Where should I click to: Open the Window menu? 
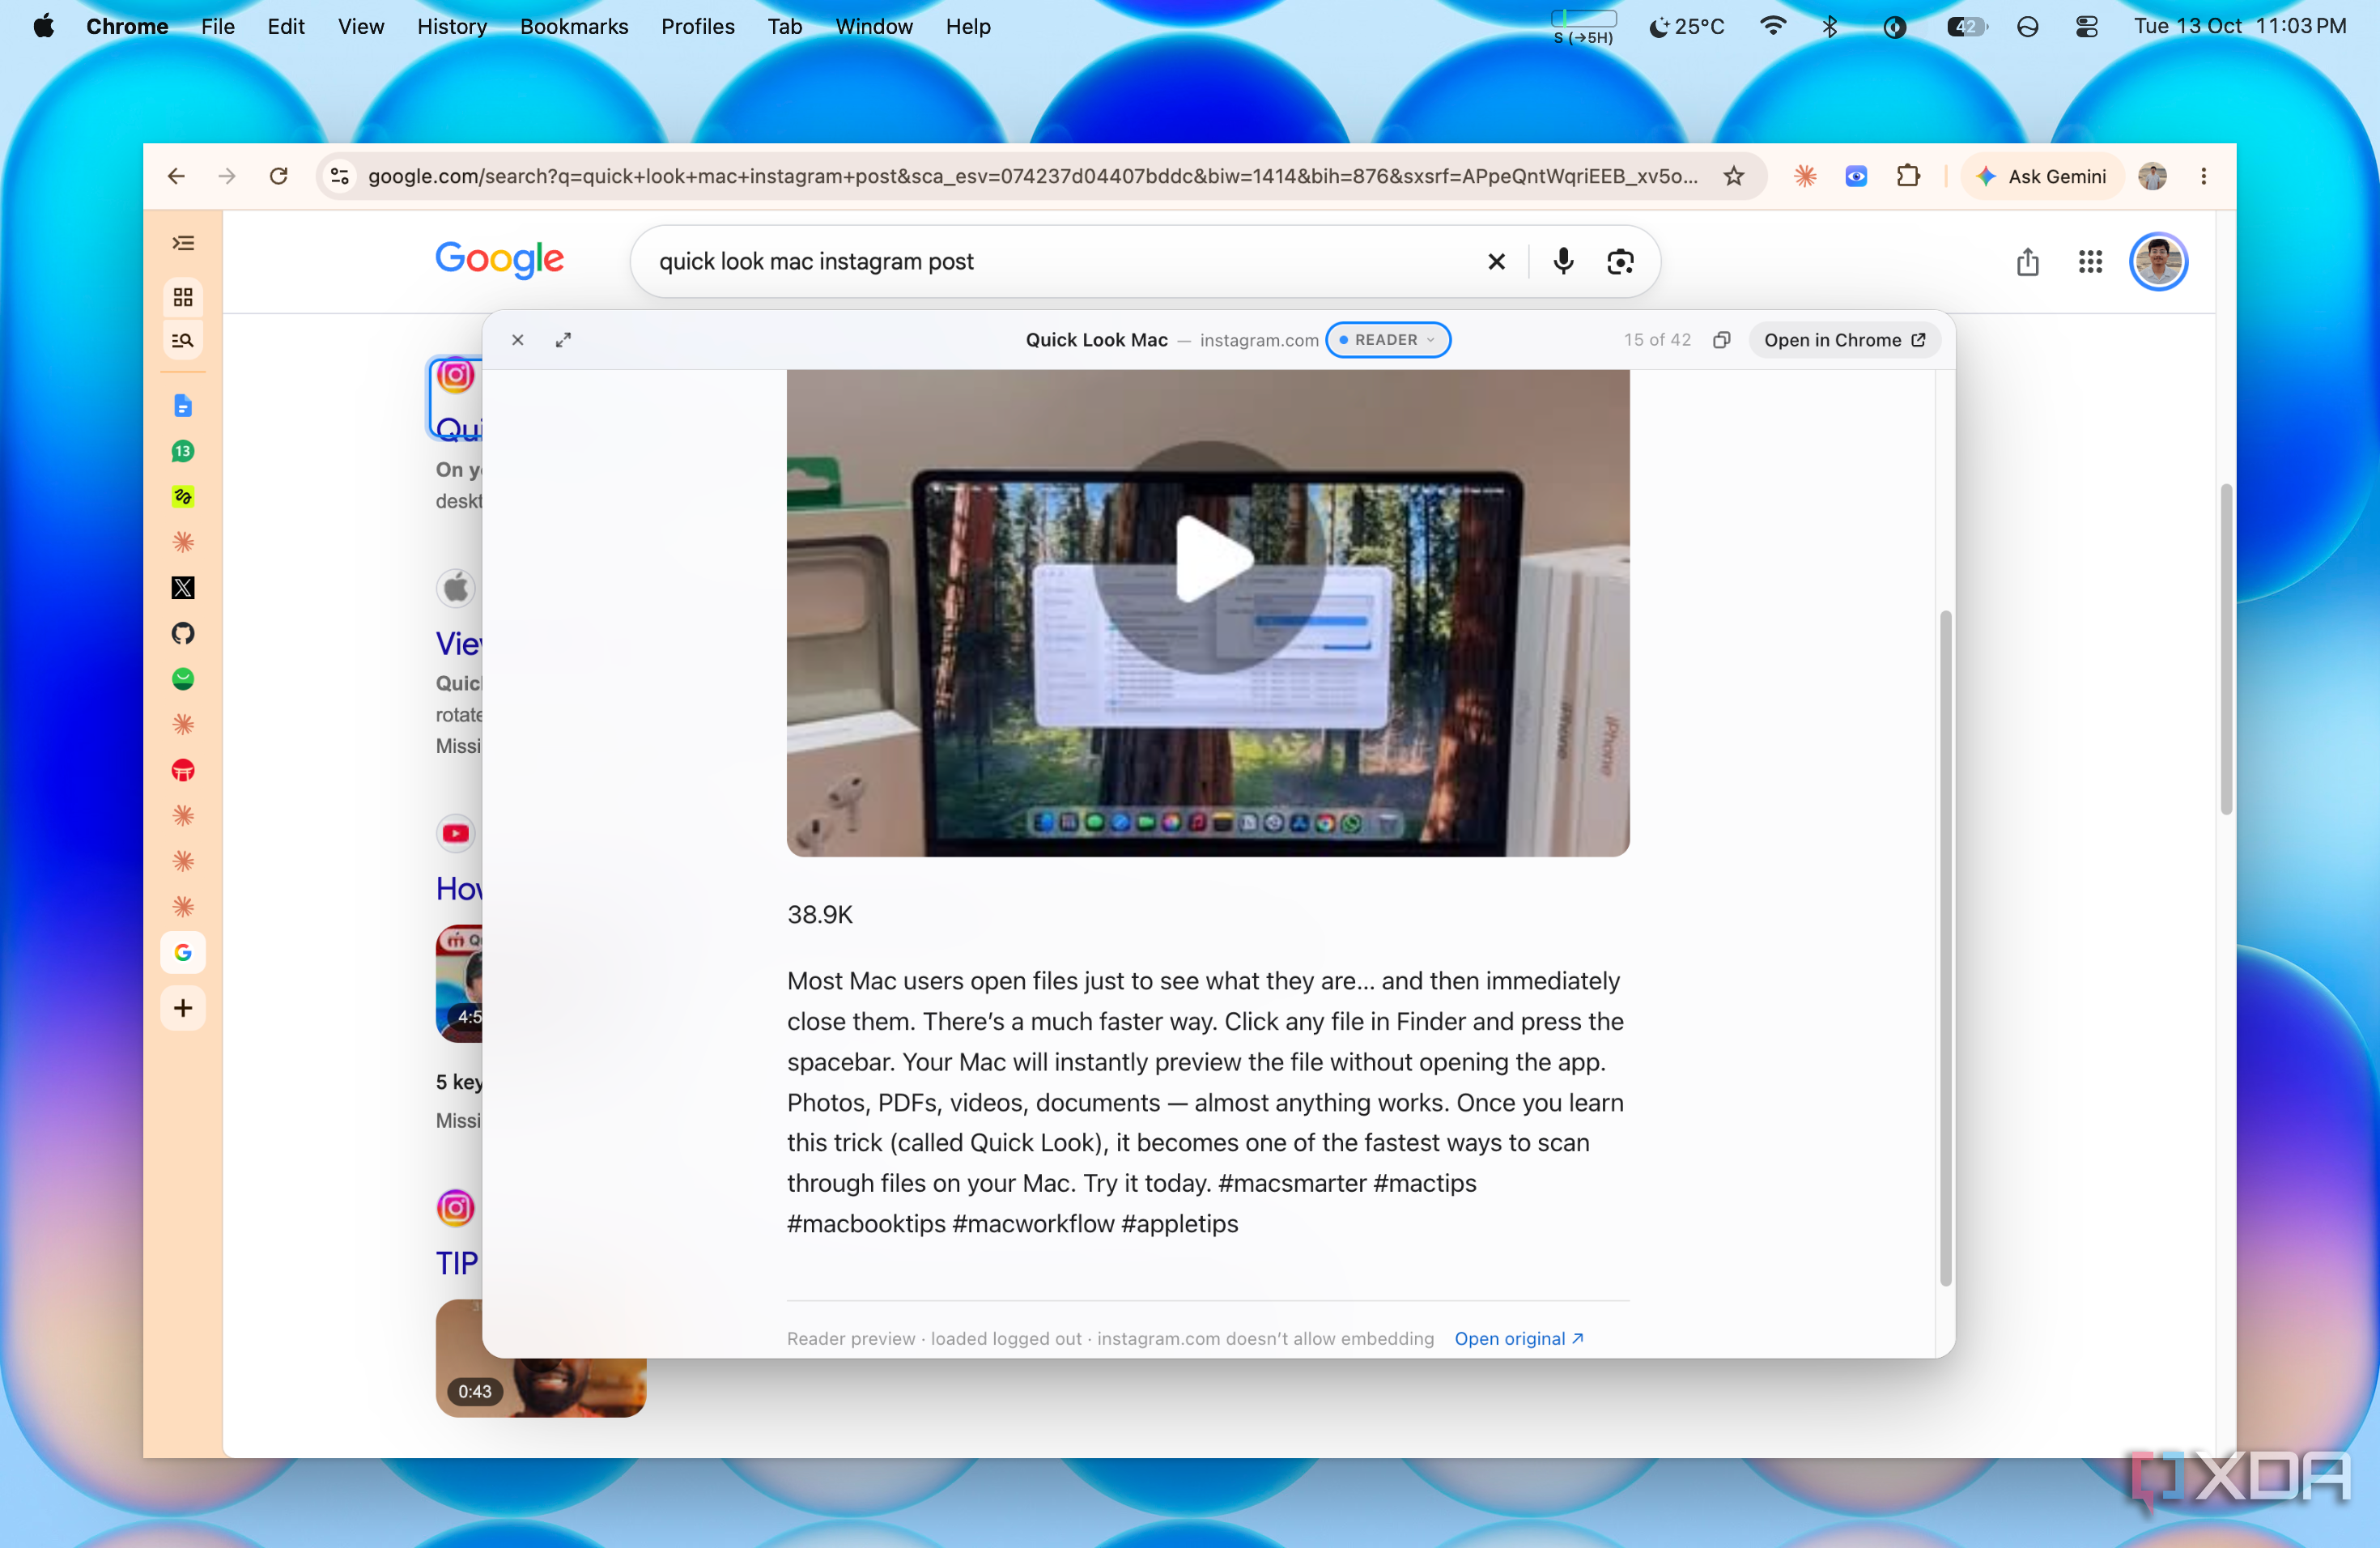click(873, 26)
